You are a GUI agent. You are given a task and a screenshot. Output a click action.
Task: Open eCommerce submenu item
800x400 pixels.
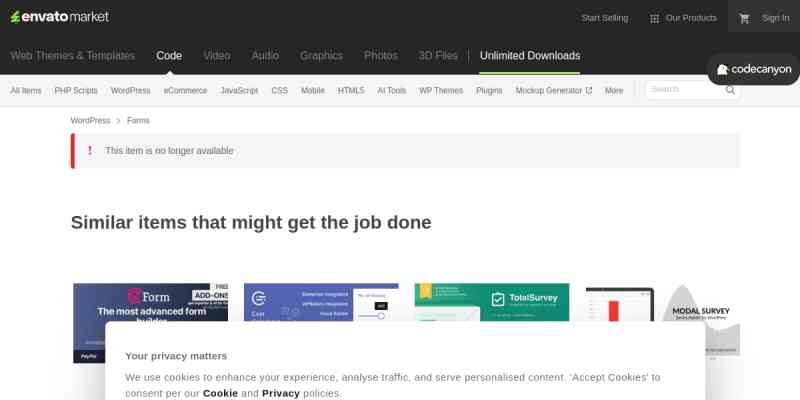(185, 90)
